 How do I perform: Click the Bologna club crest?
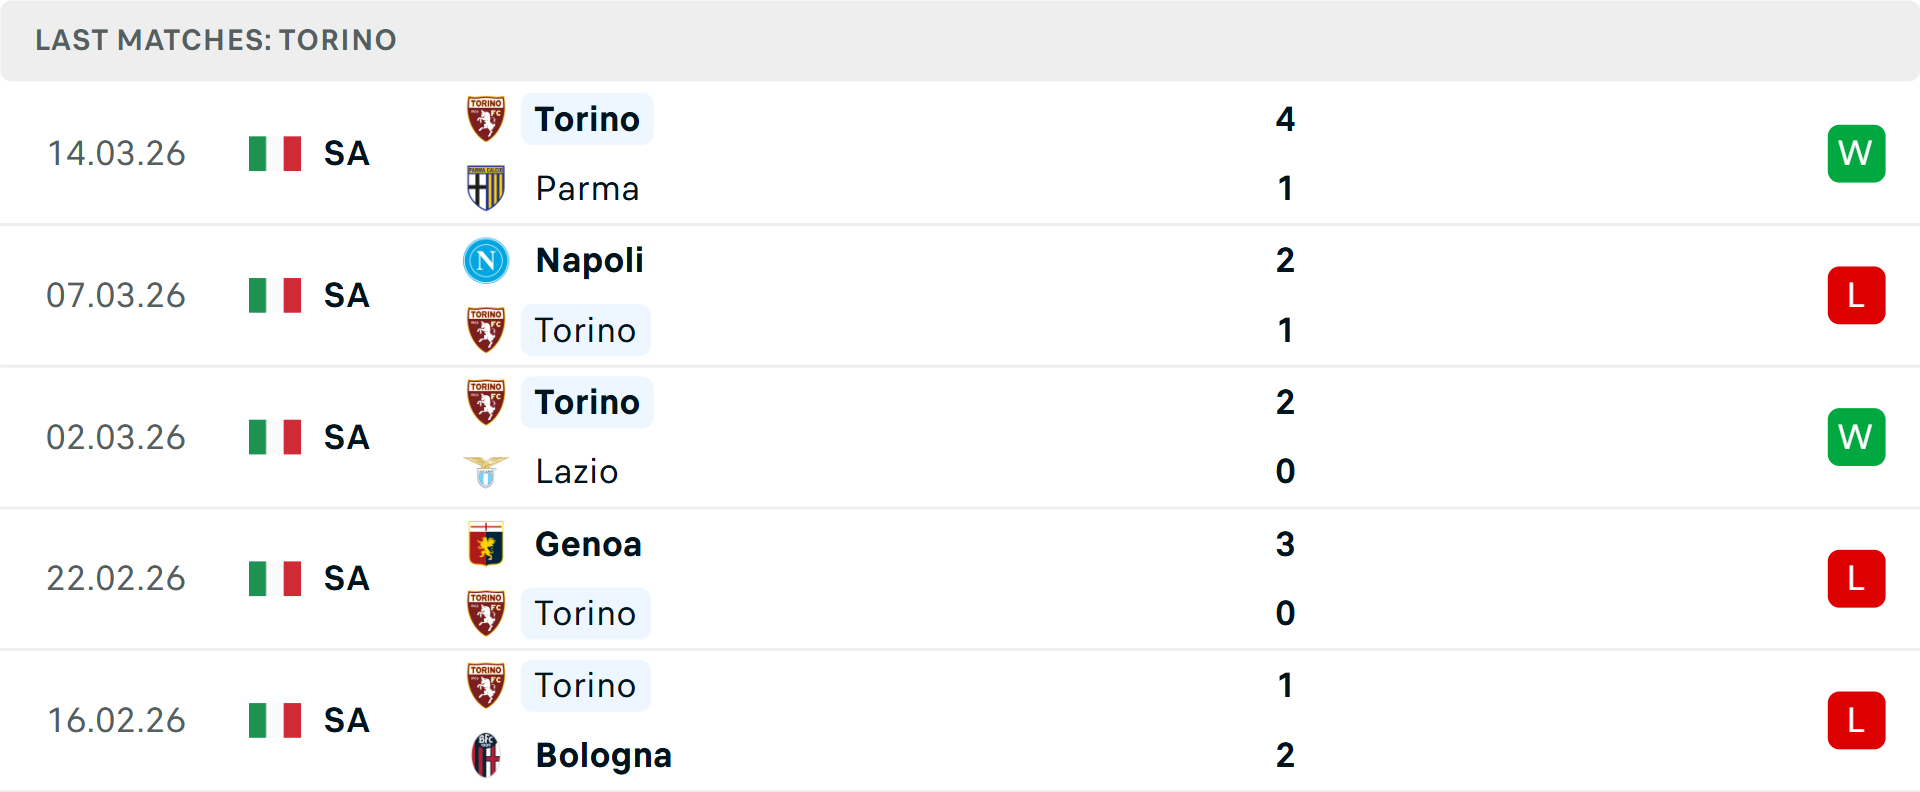486,755
